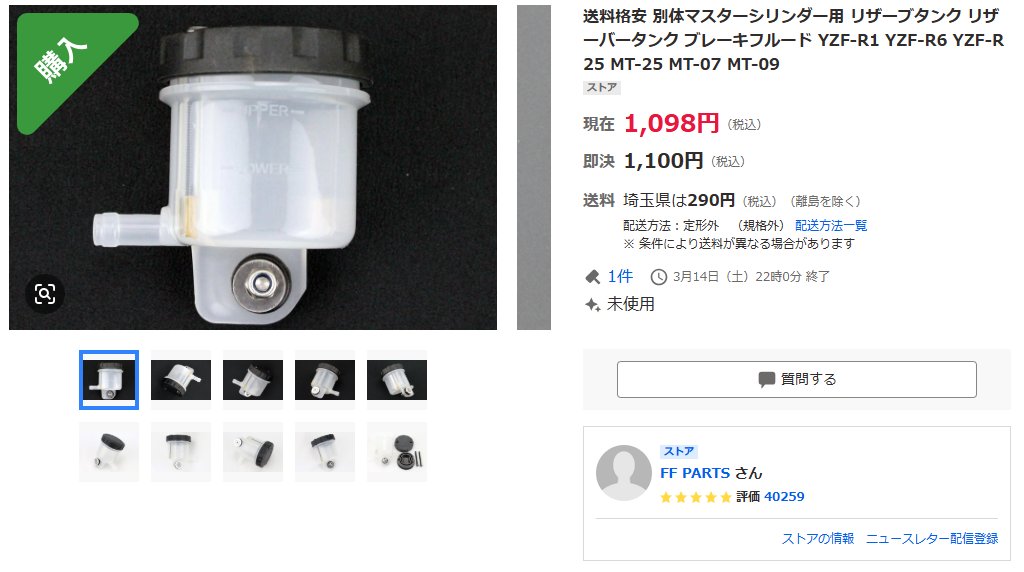Open the ニュースレター配信登録 newsletter signup link
Viewport: 1024px width, 572px height.
pos(932,539)
